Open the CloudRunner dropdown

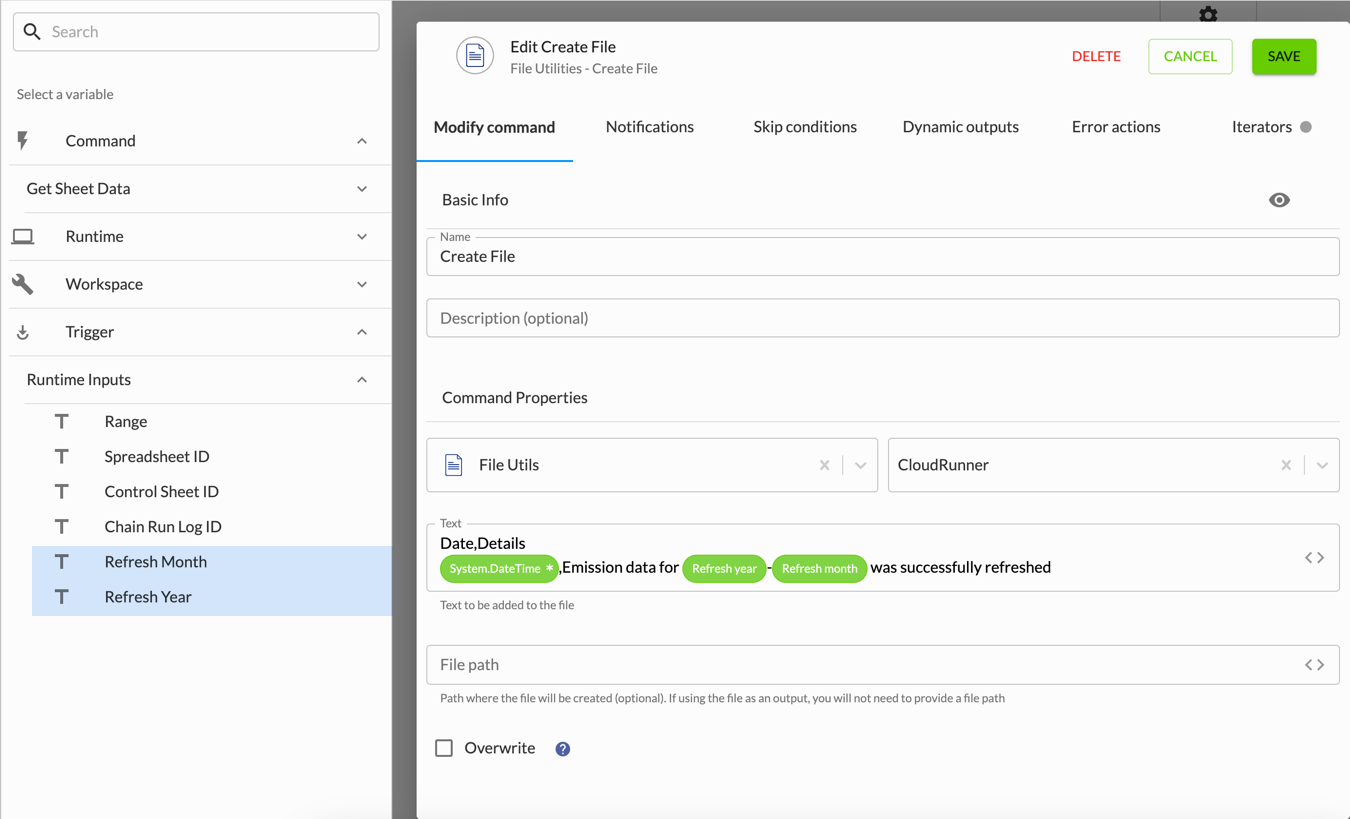tap(1322, 465)
